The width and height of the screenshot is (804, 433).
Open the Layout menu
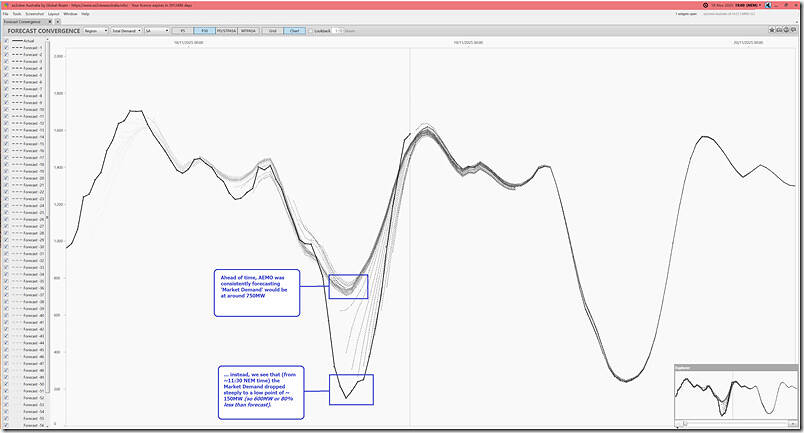[53, 14]
